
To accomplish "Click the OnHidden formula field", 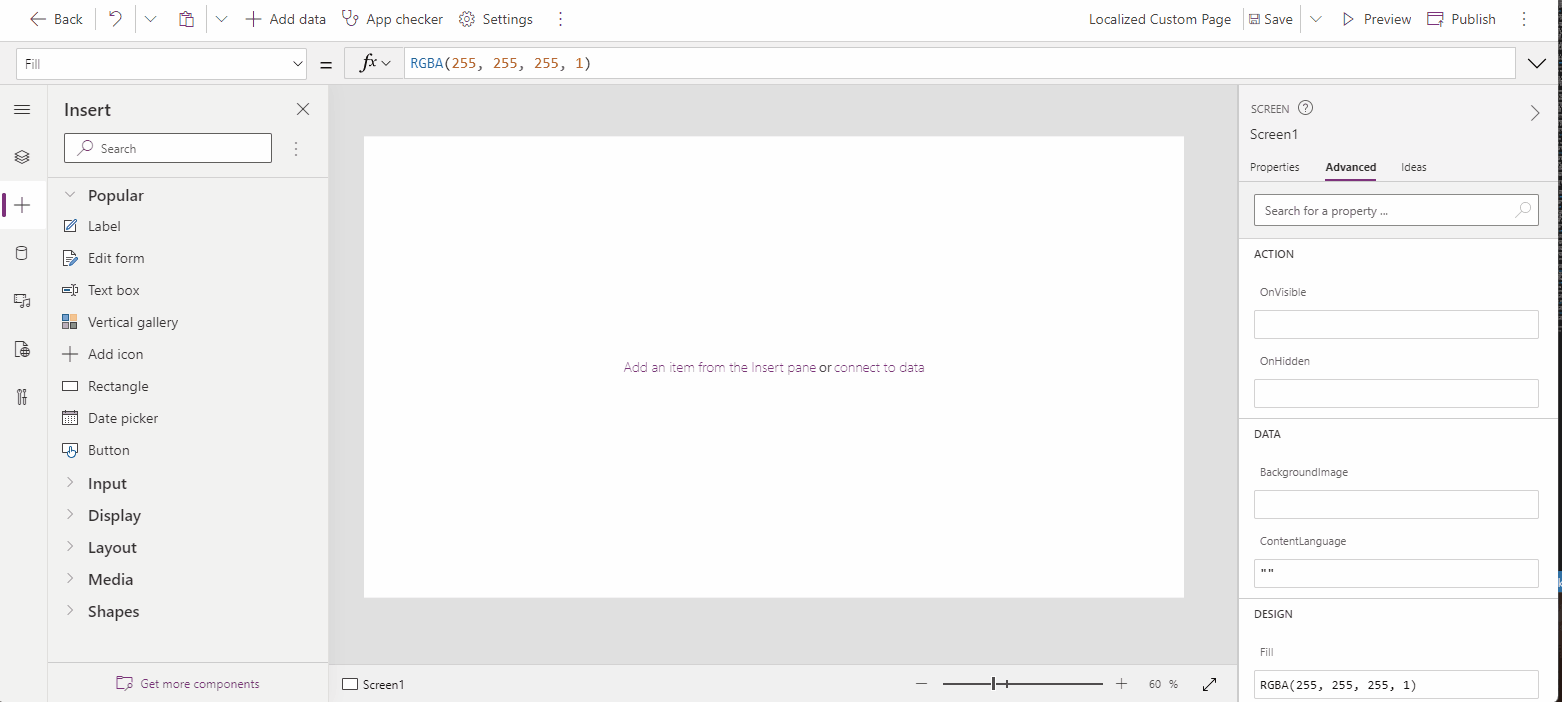I will [1396, 393].
